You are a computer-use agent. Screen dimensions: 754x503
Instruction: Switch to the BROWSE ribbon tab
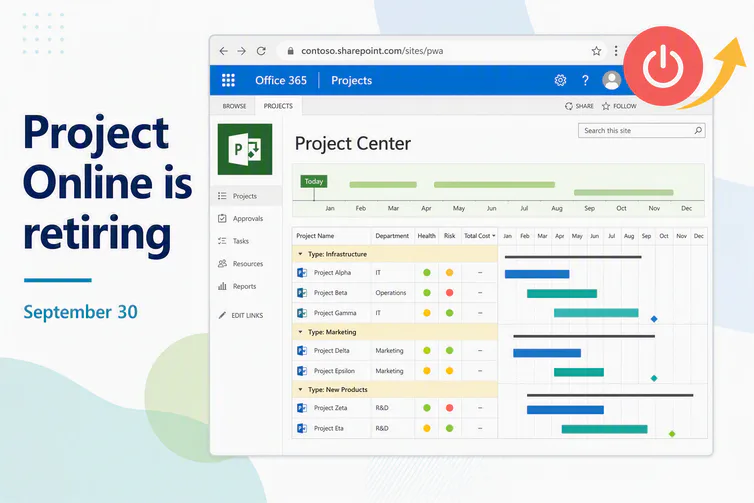coord(234,106)
